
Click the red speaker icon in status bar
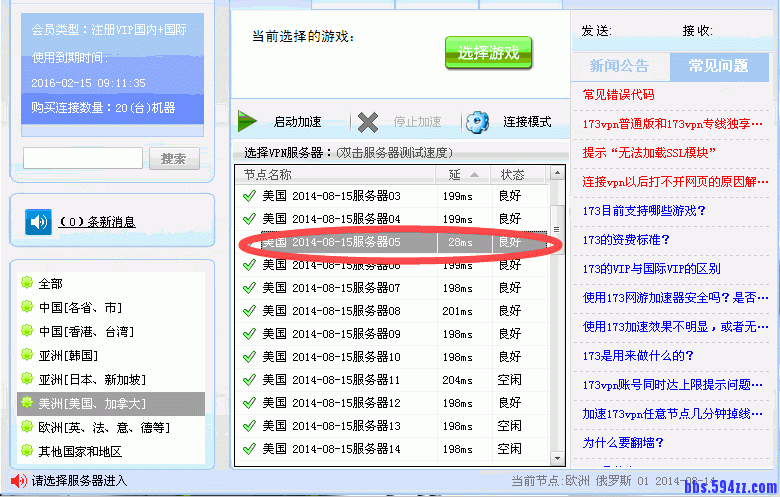[x=18, y=481]
